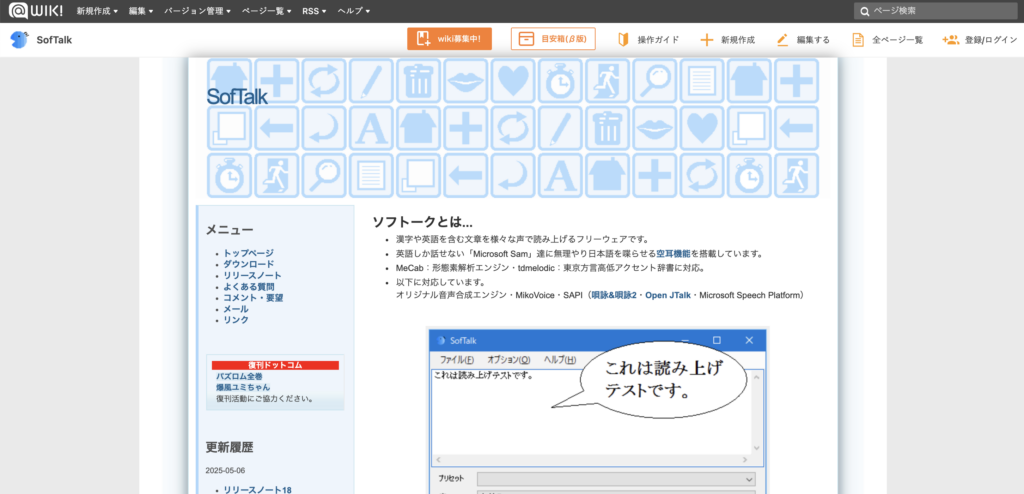
Task: Open the バズロム全巻 link
Action: pyautogui.click(x=239, y=376)
